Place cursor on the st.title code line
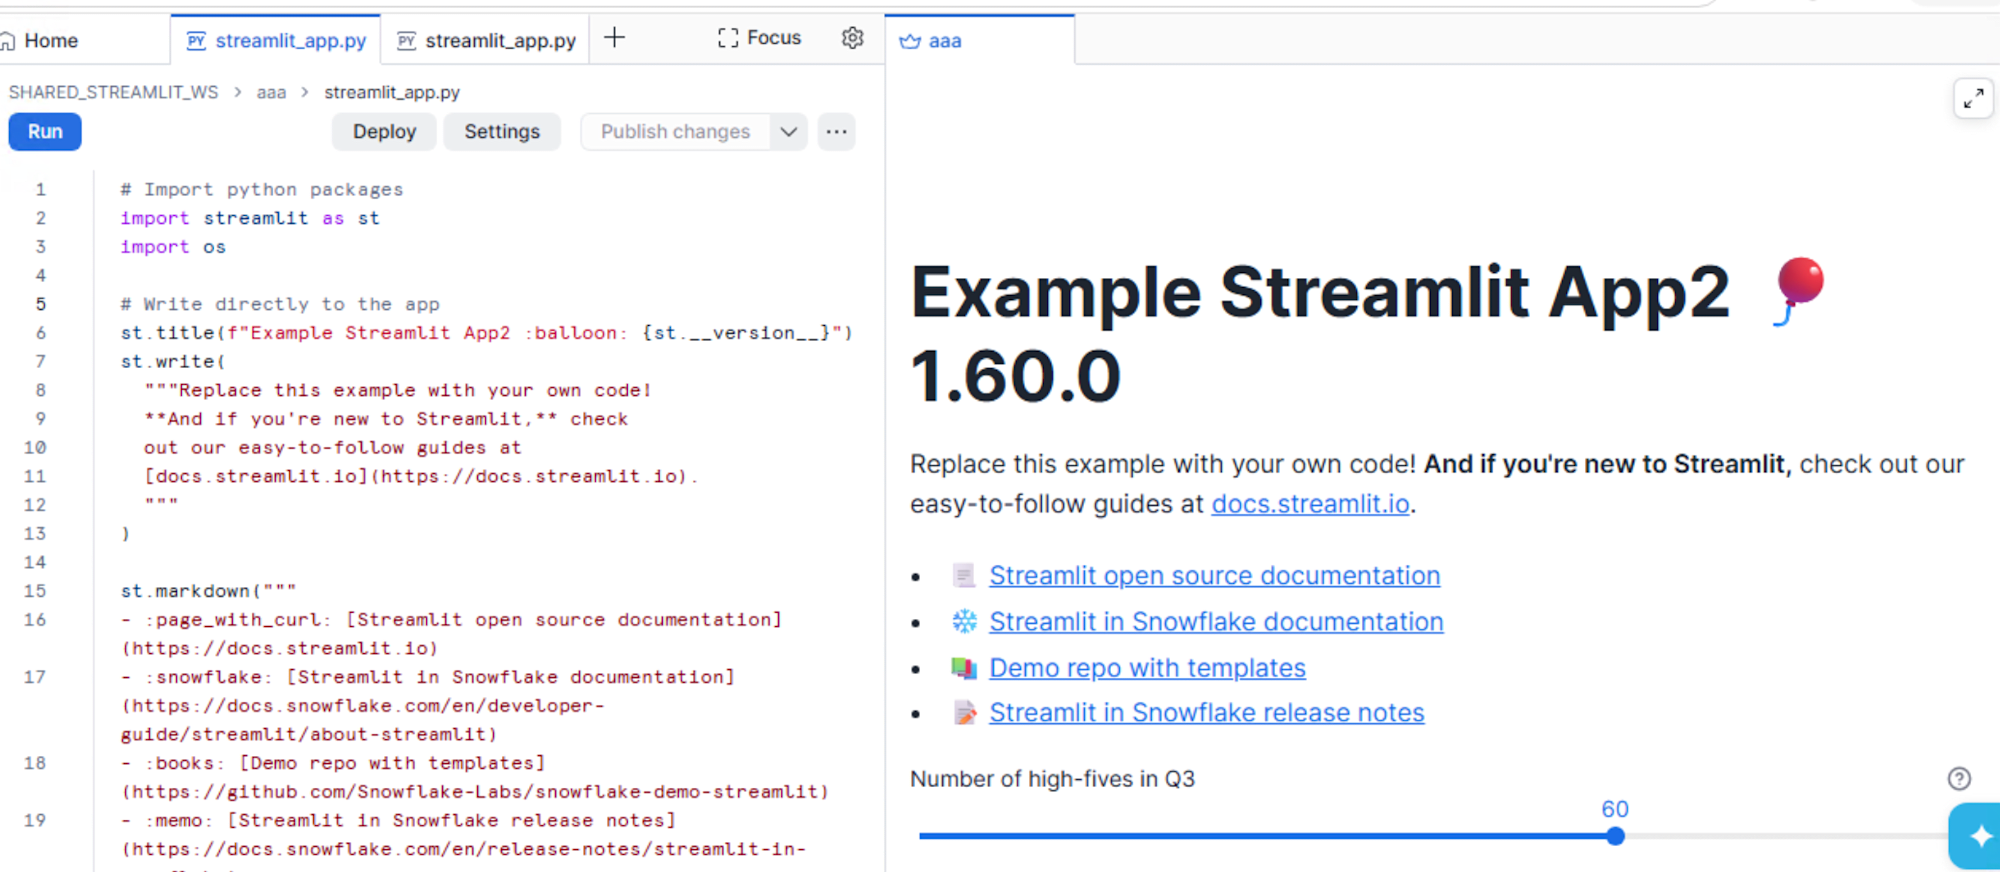Screen dimensions: 2000x872 coord(486,333)
